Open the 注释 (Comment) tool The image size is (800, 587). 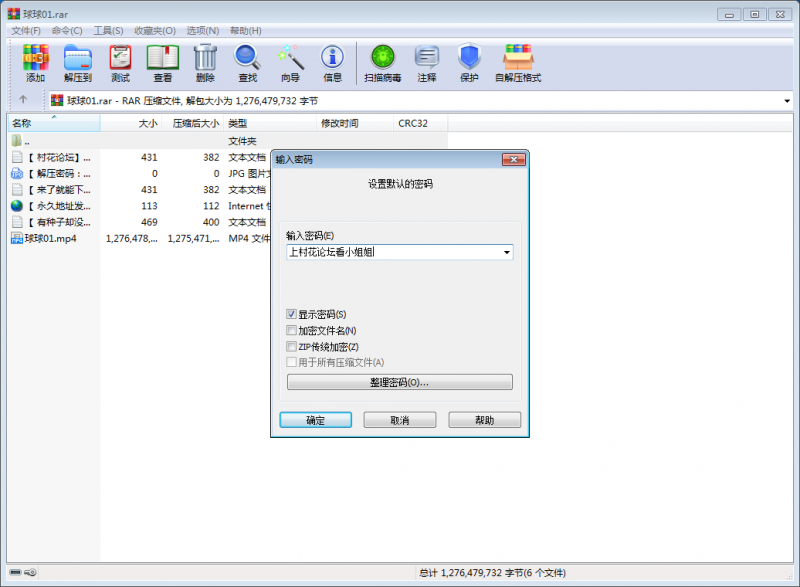[x=426, y=60]
